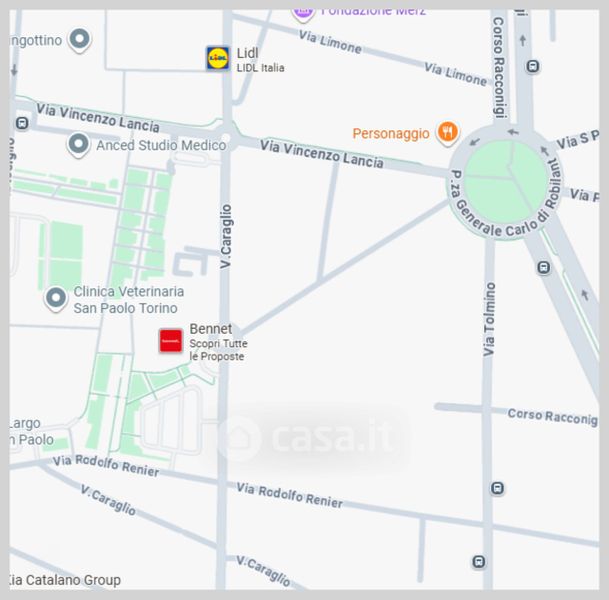The width and height of the screenshot is (609, 600).
Task: Open the Personaggio restaurant fork icon
Action: tap(448, 132)
